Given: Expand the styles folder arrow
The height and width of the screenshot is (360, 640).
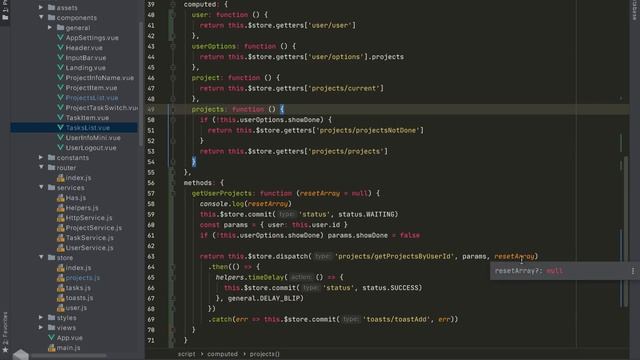Looking at the screenshot, I should (x=41, y=317).
